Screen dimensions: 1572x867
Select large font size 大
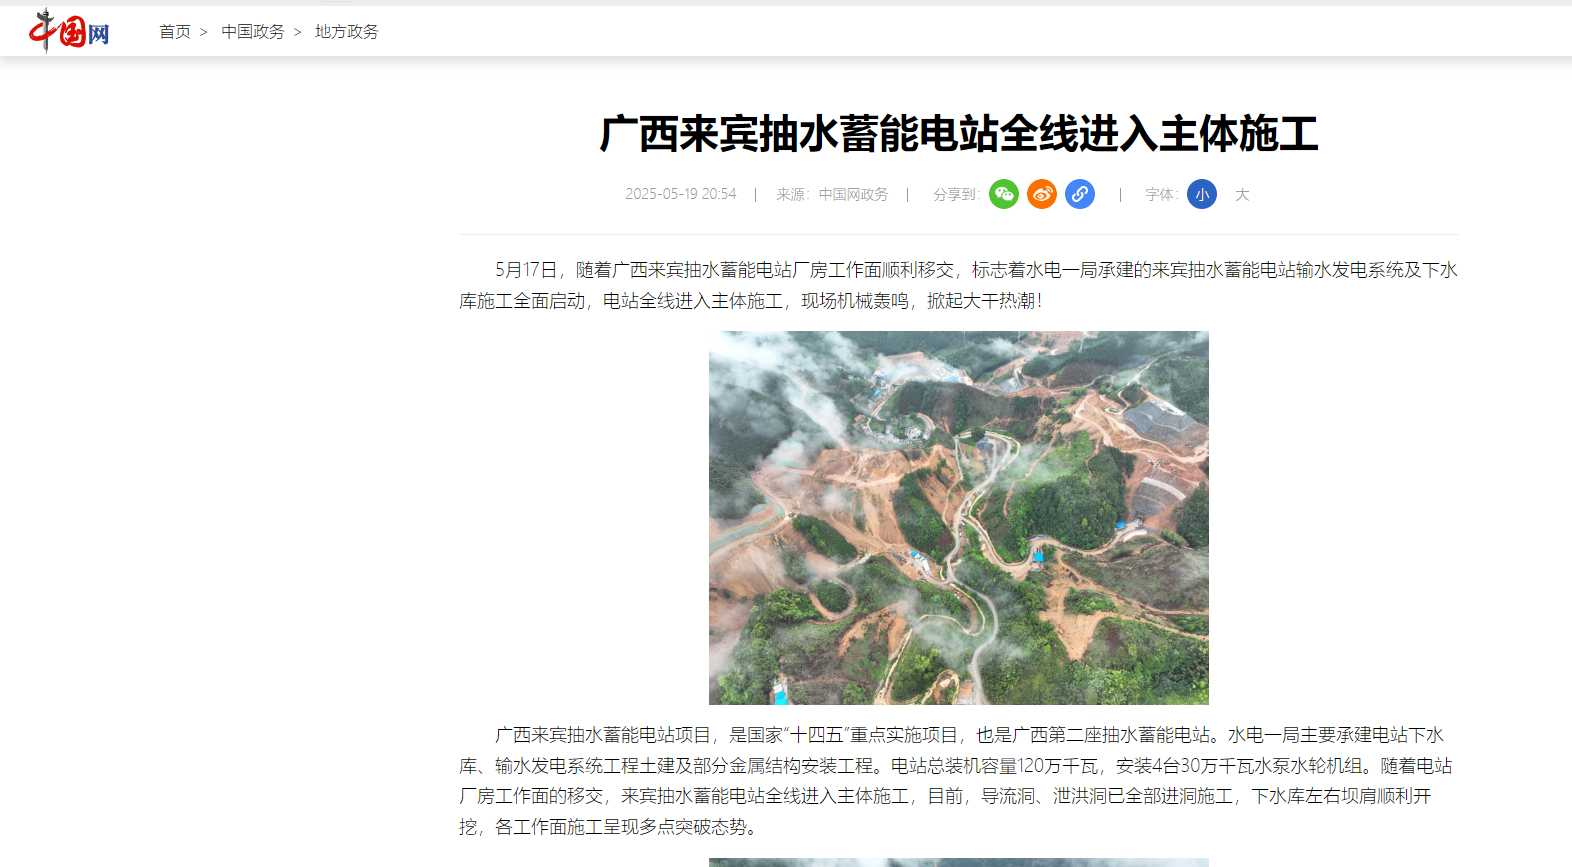click(x=1242, y=194)
